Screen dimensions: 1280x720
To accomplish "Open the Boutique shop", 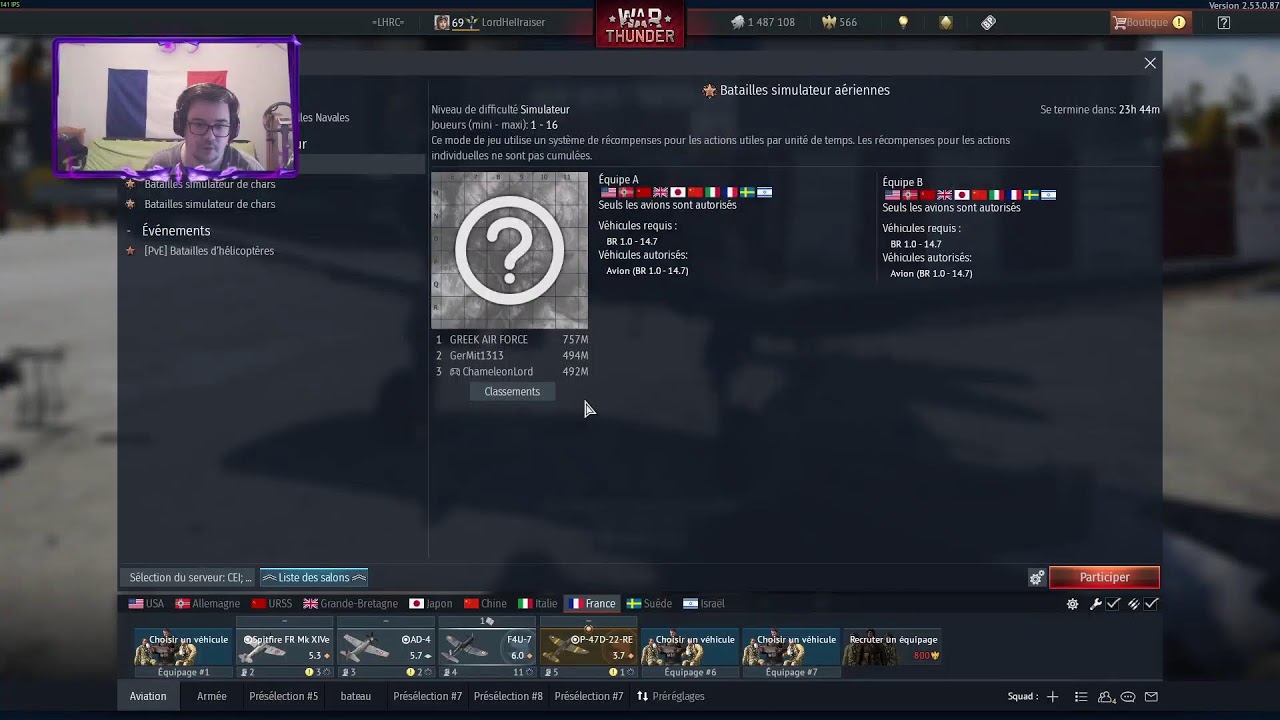I will point(1149,22).
